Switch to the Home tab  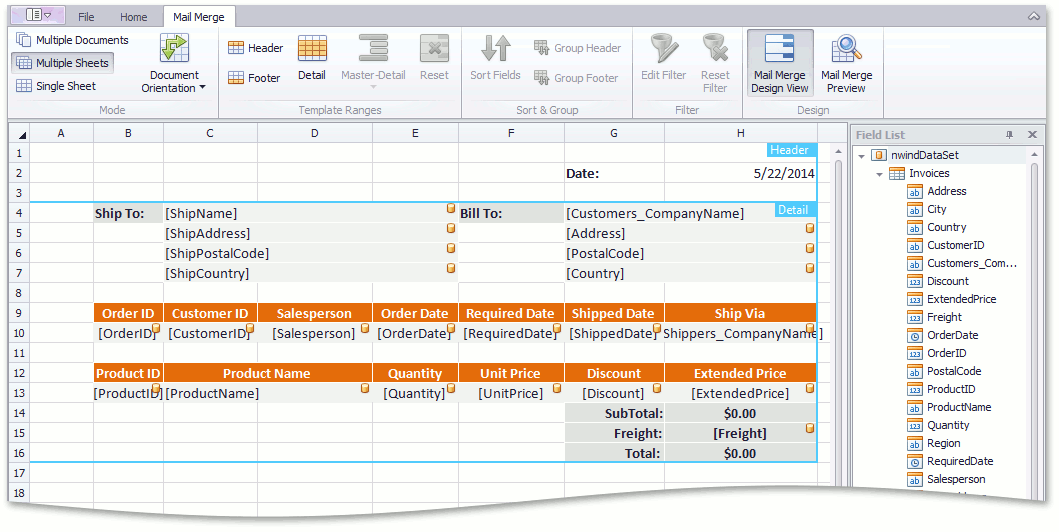tap(133, 17)
